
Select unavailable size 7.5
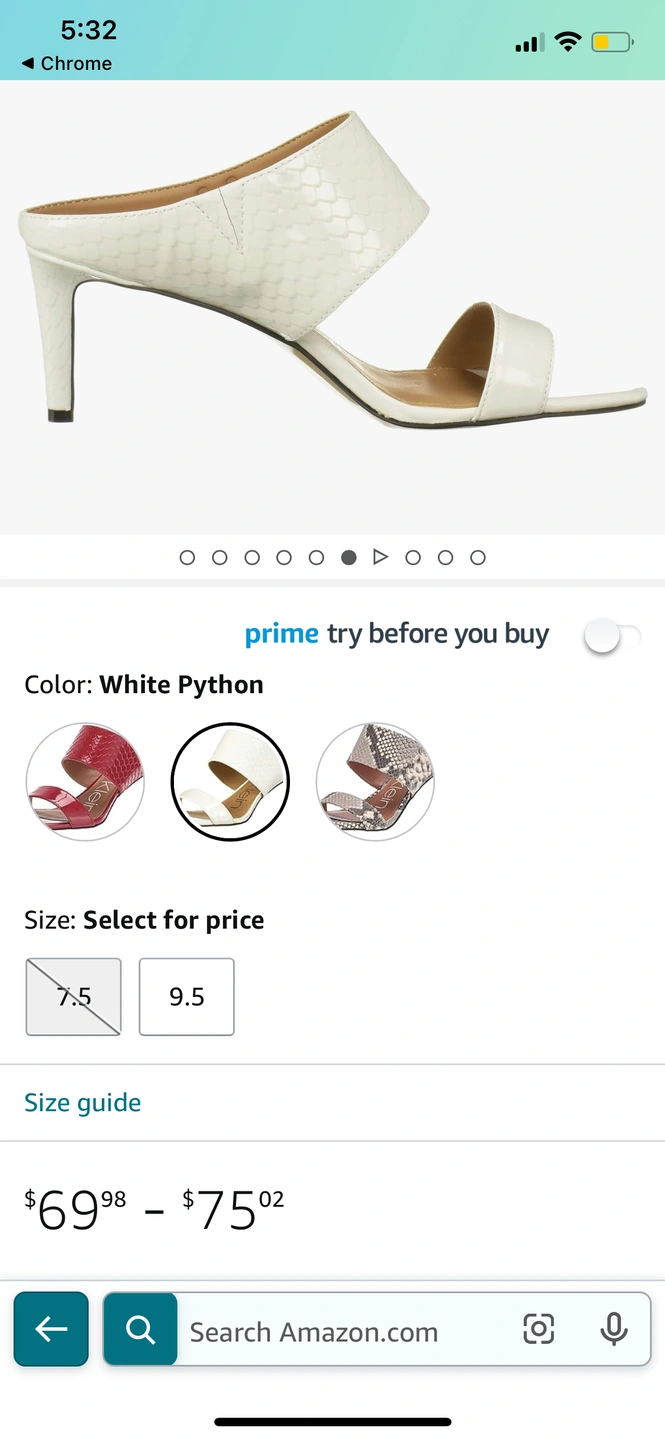coord(73,997)
